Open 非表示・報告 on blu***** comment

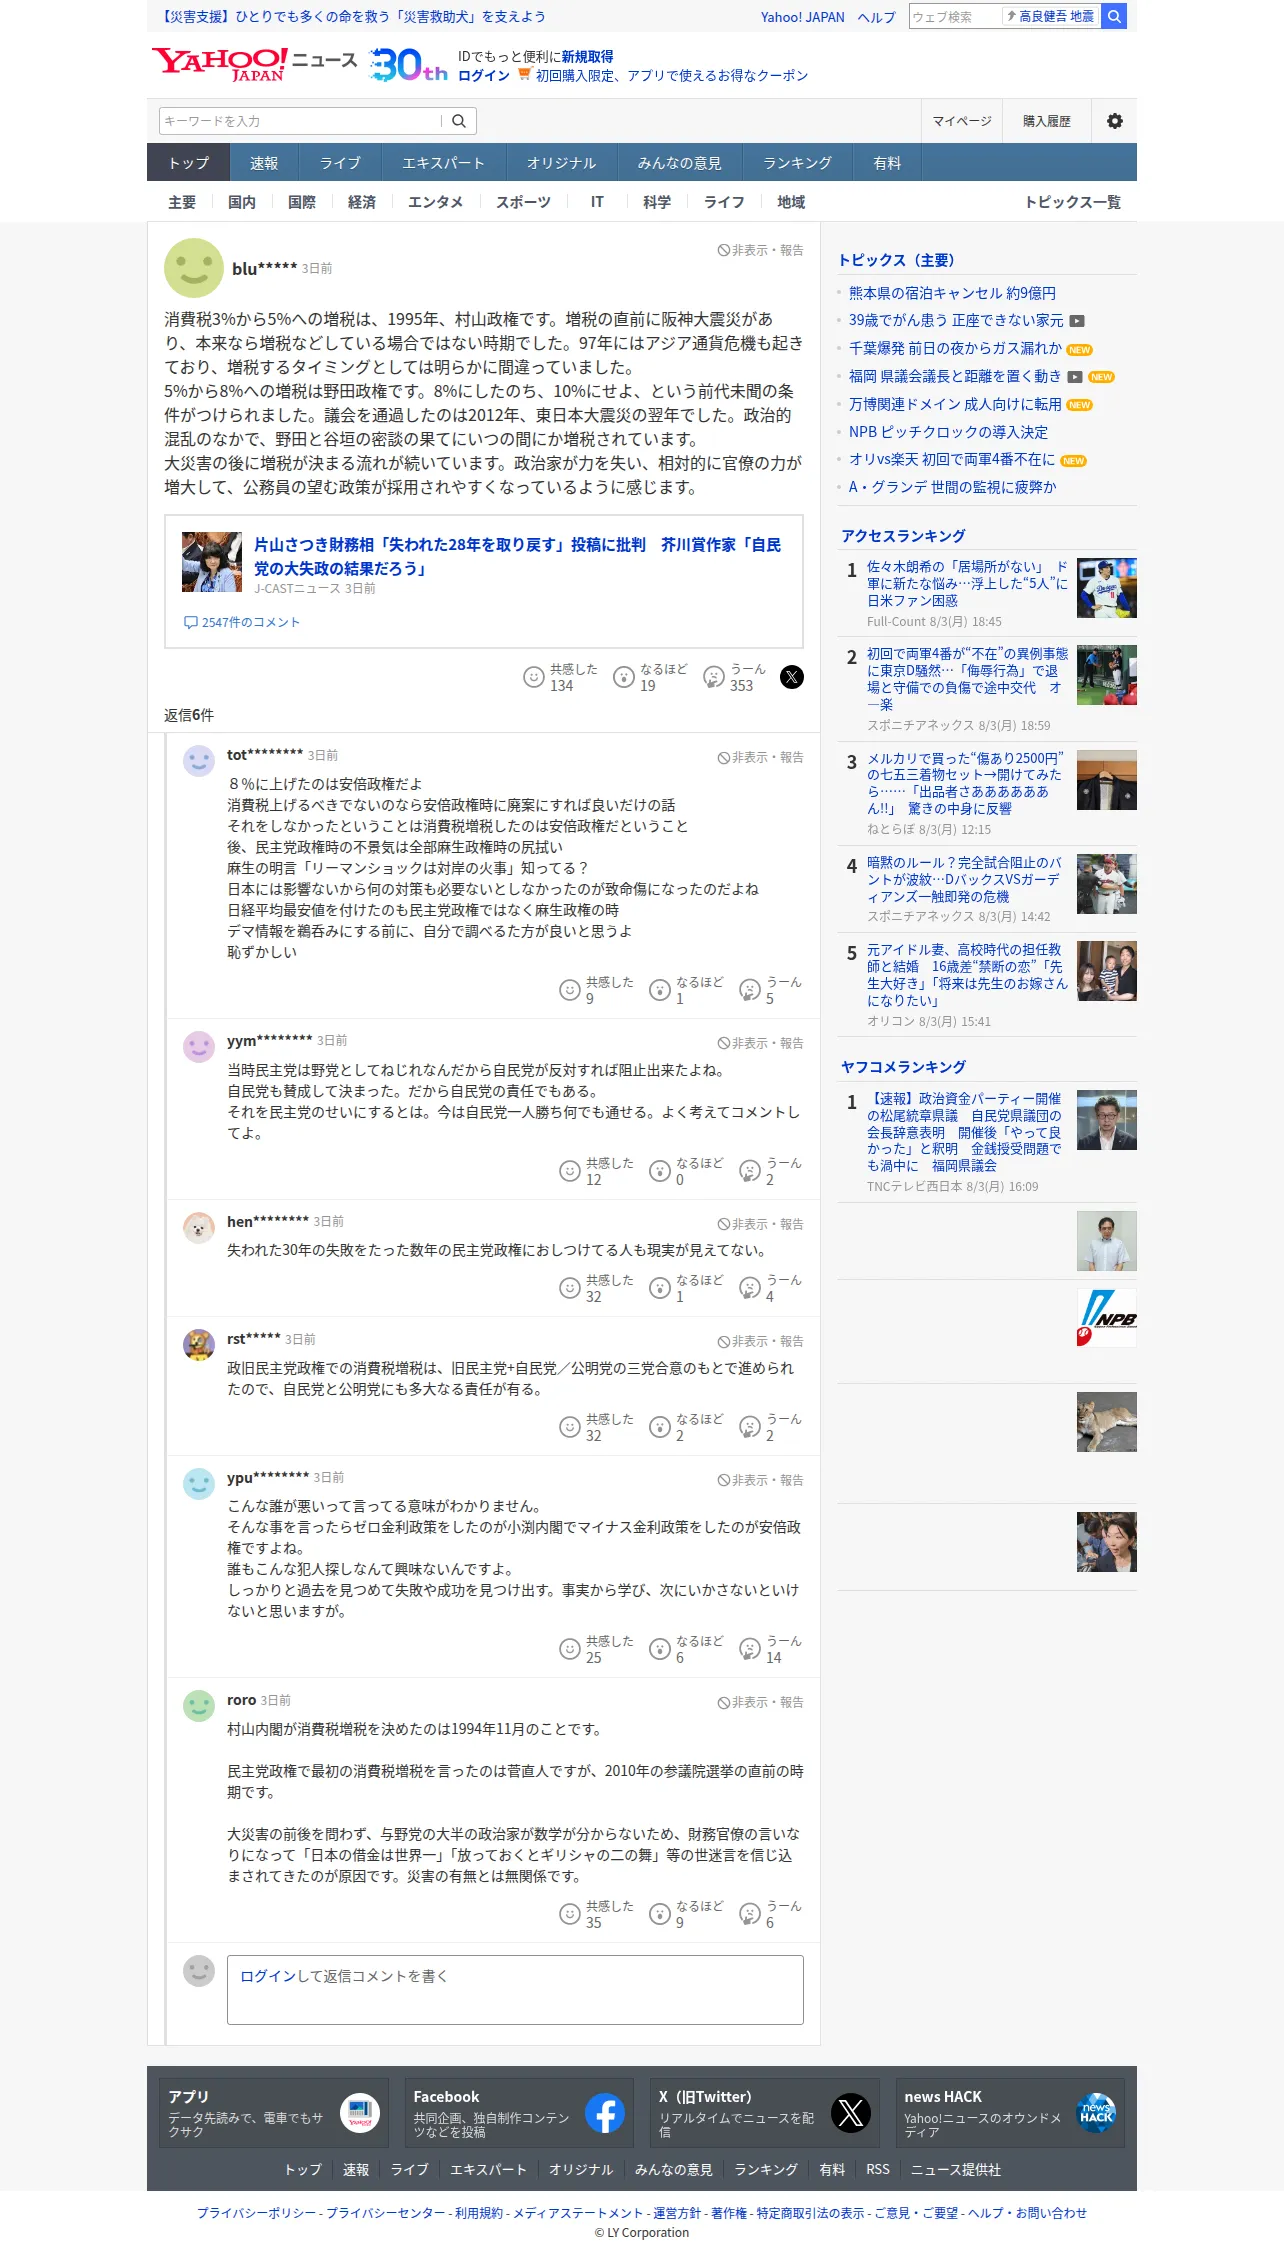[760, 251]
